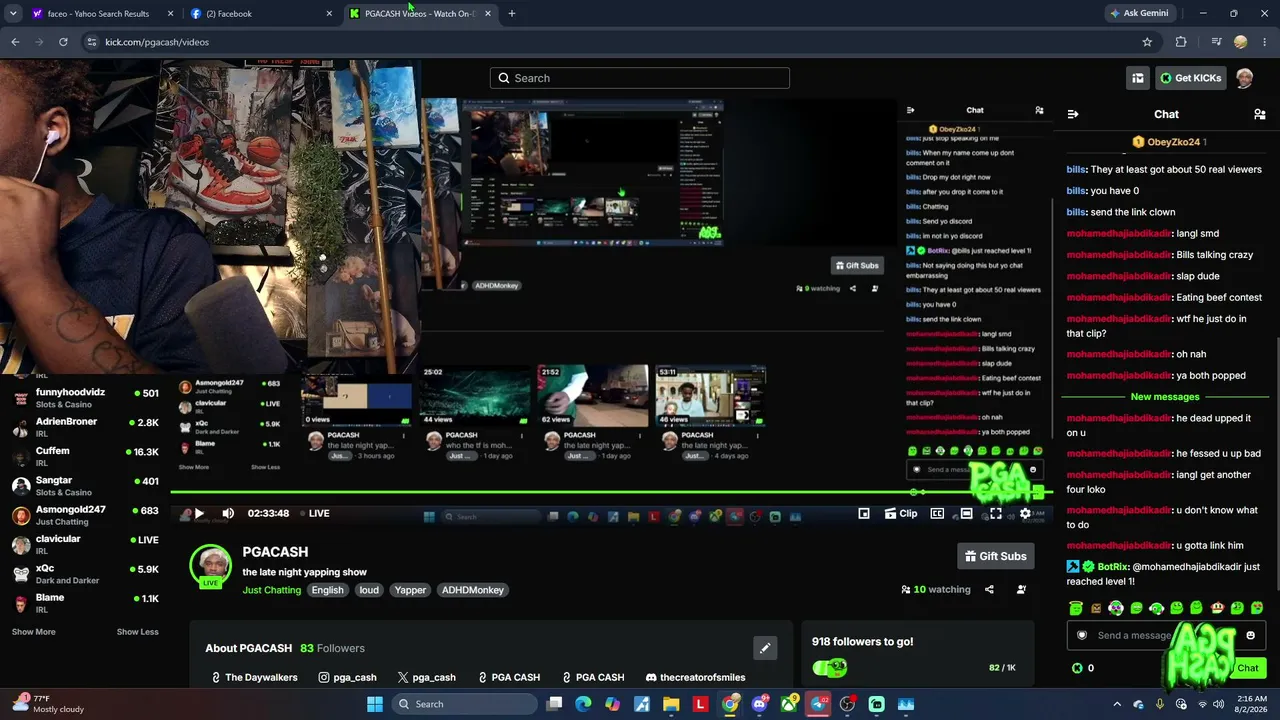Create a Clip of the stream
The height and width of the screenshot is (720, 1280).
[901, 513]
